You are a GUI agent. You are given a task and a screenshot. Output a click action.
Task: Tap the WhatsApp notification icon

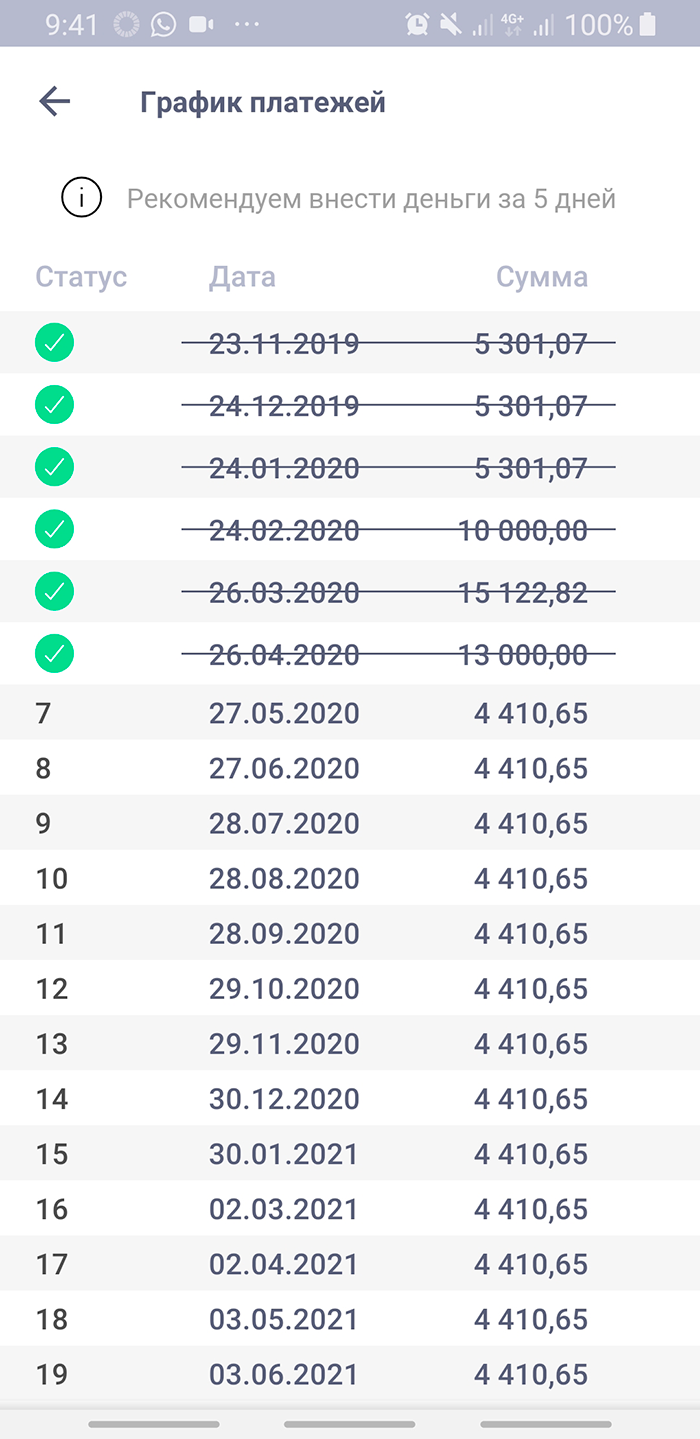(x=163, y=24)
